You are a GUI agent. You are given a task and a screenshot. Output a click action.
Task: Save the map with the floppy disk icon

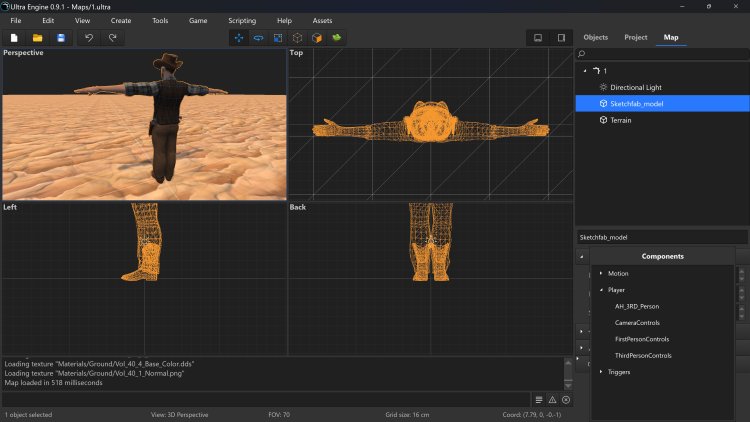tap(61, 38)
